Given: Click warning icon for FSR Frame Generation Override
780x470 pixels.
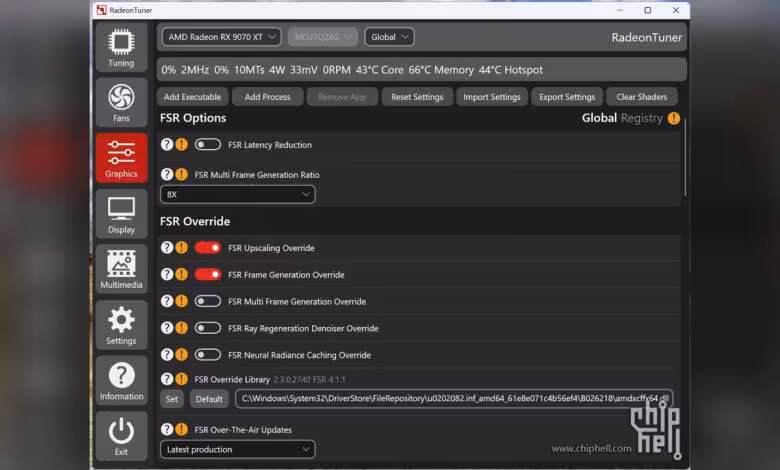Looking at the screenshot, I should pyautogui.click(x=182, y=274).
